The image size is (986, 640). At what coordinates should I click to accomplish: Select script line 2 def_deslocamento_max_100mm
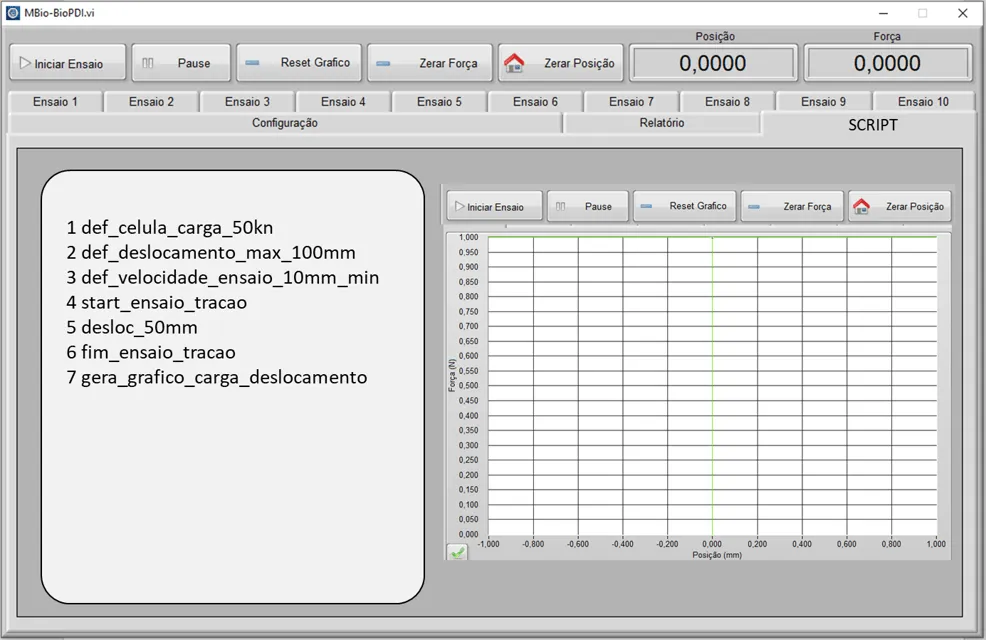pyautogui.click(x=211, y=253)
